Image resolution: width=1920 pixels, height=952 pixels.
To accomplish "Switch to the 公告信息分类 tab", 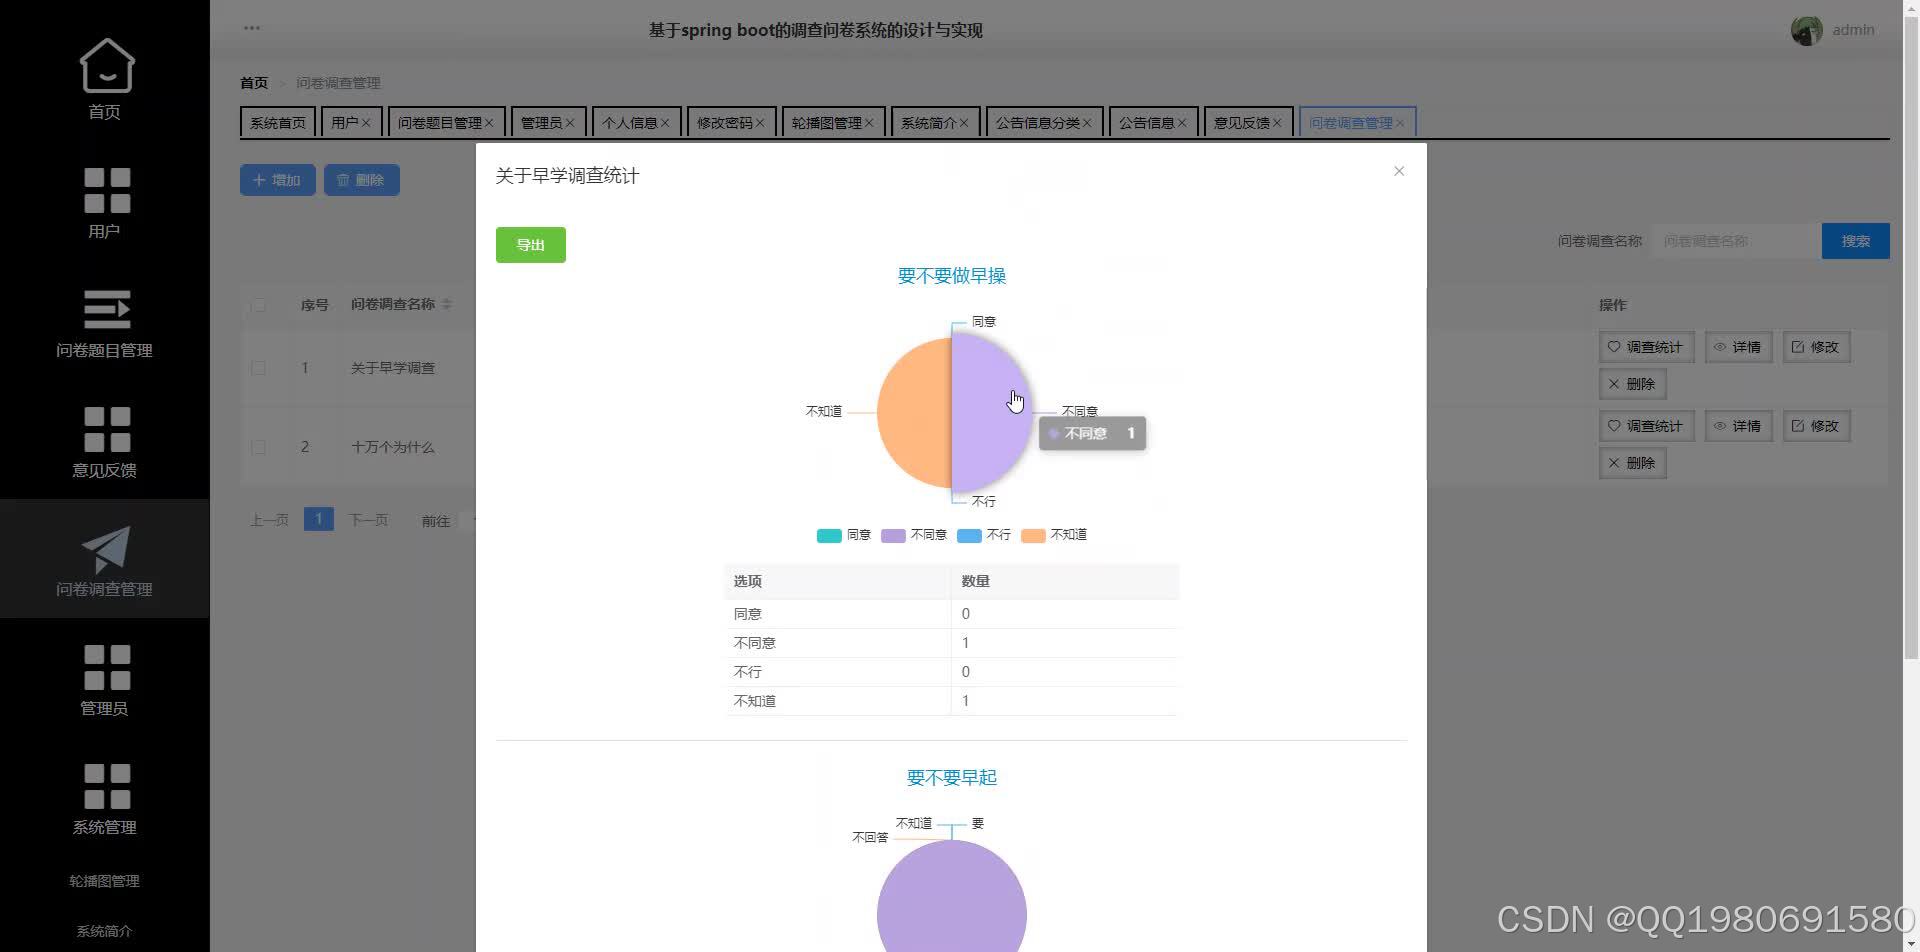I will [1044, 122].
